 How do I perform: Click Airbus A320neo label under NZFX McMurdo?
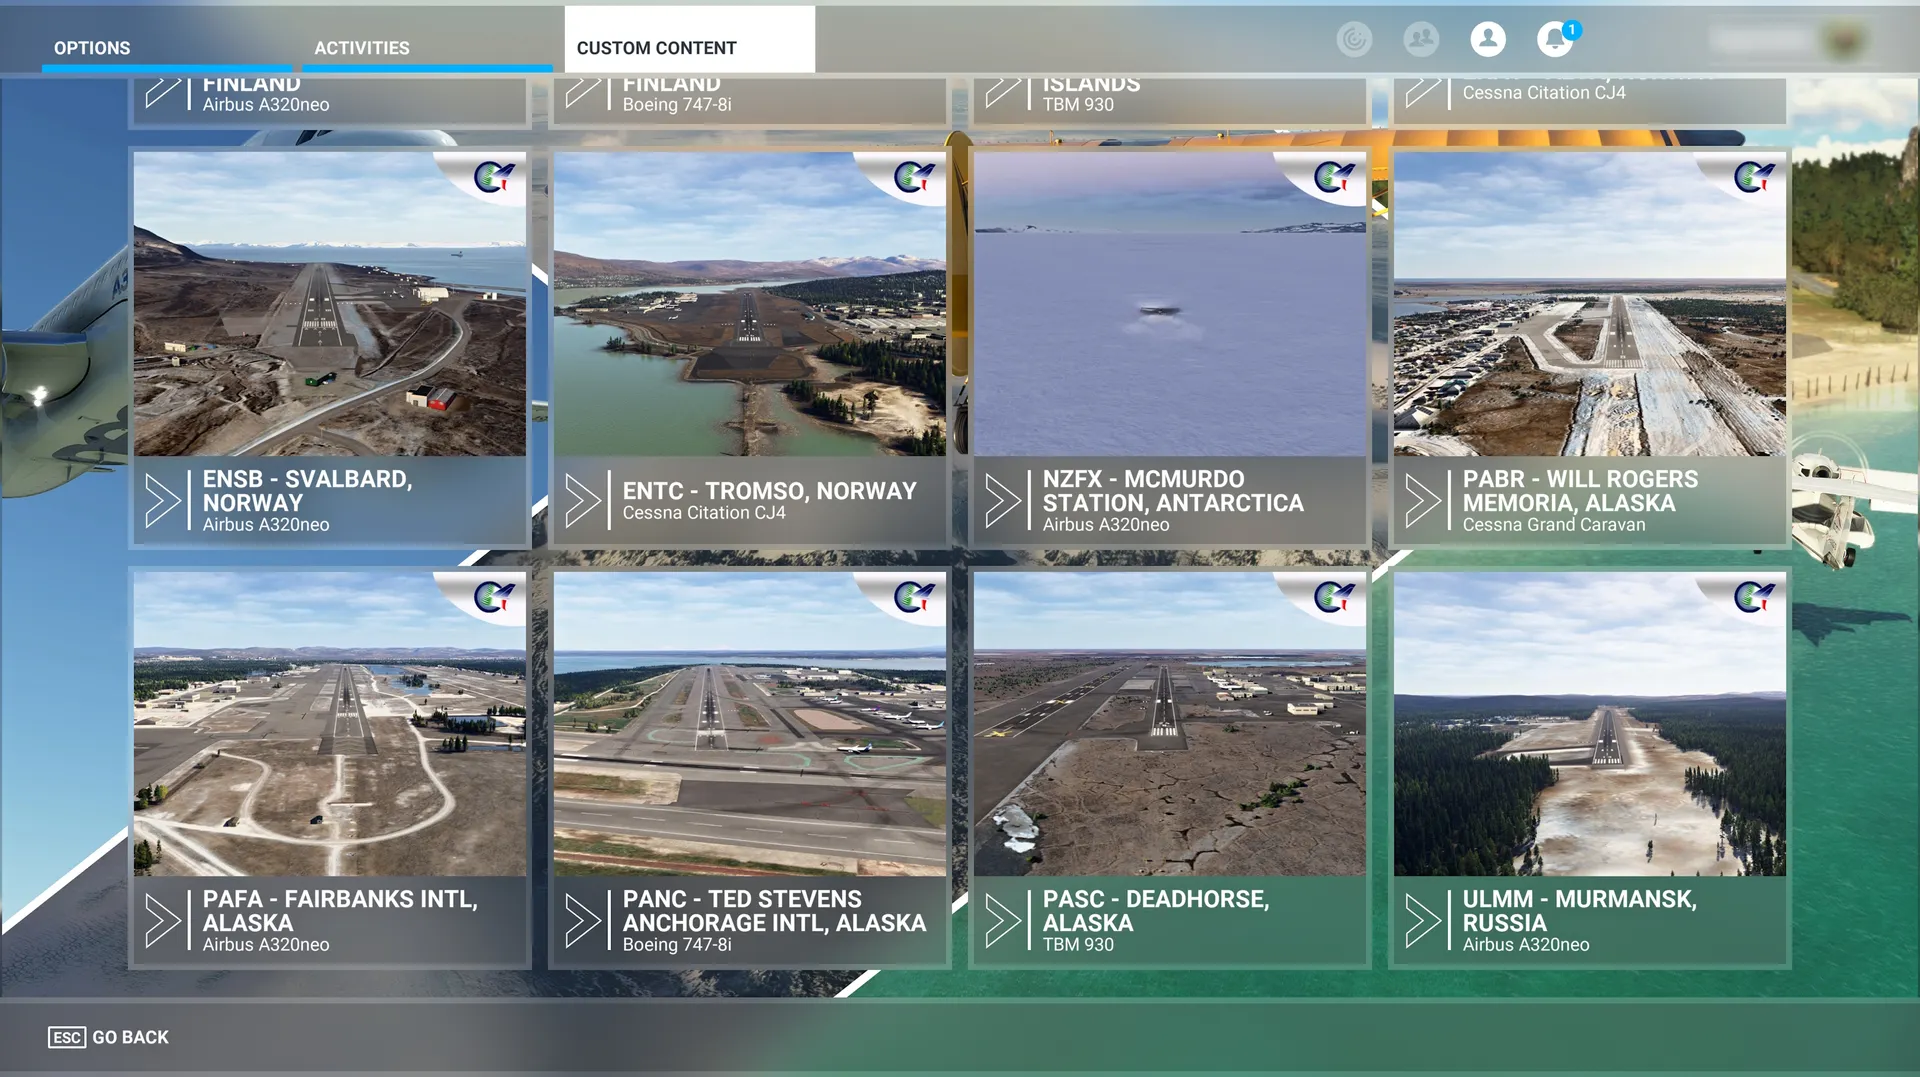[x=1106, y=525]
